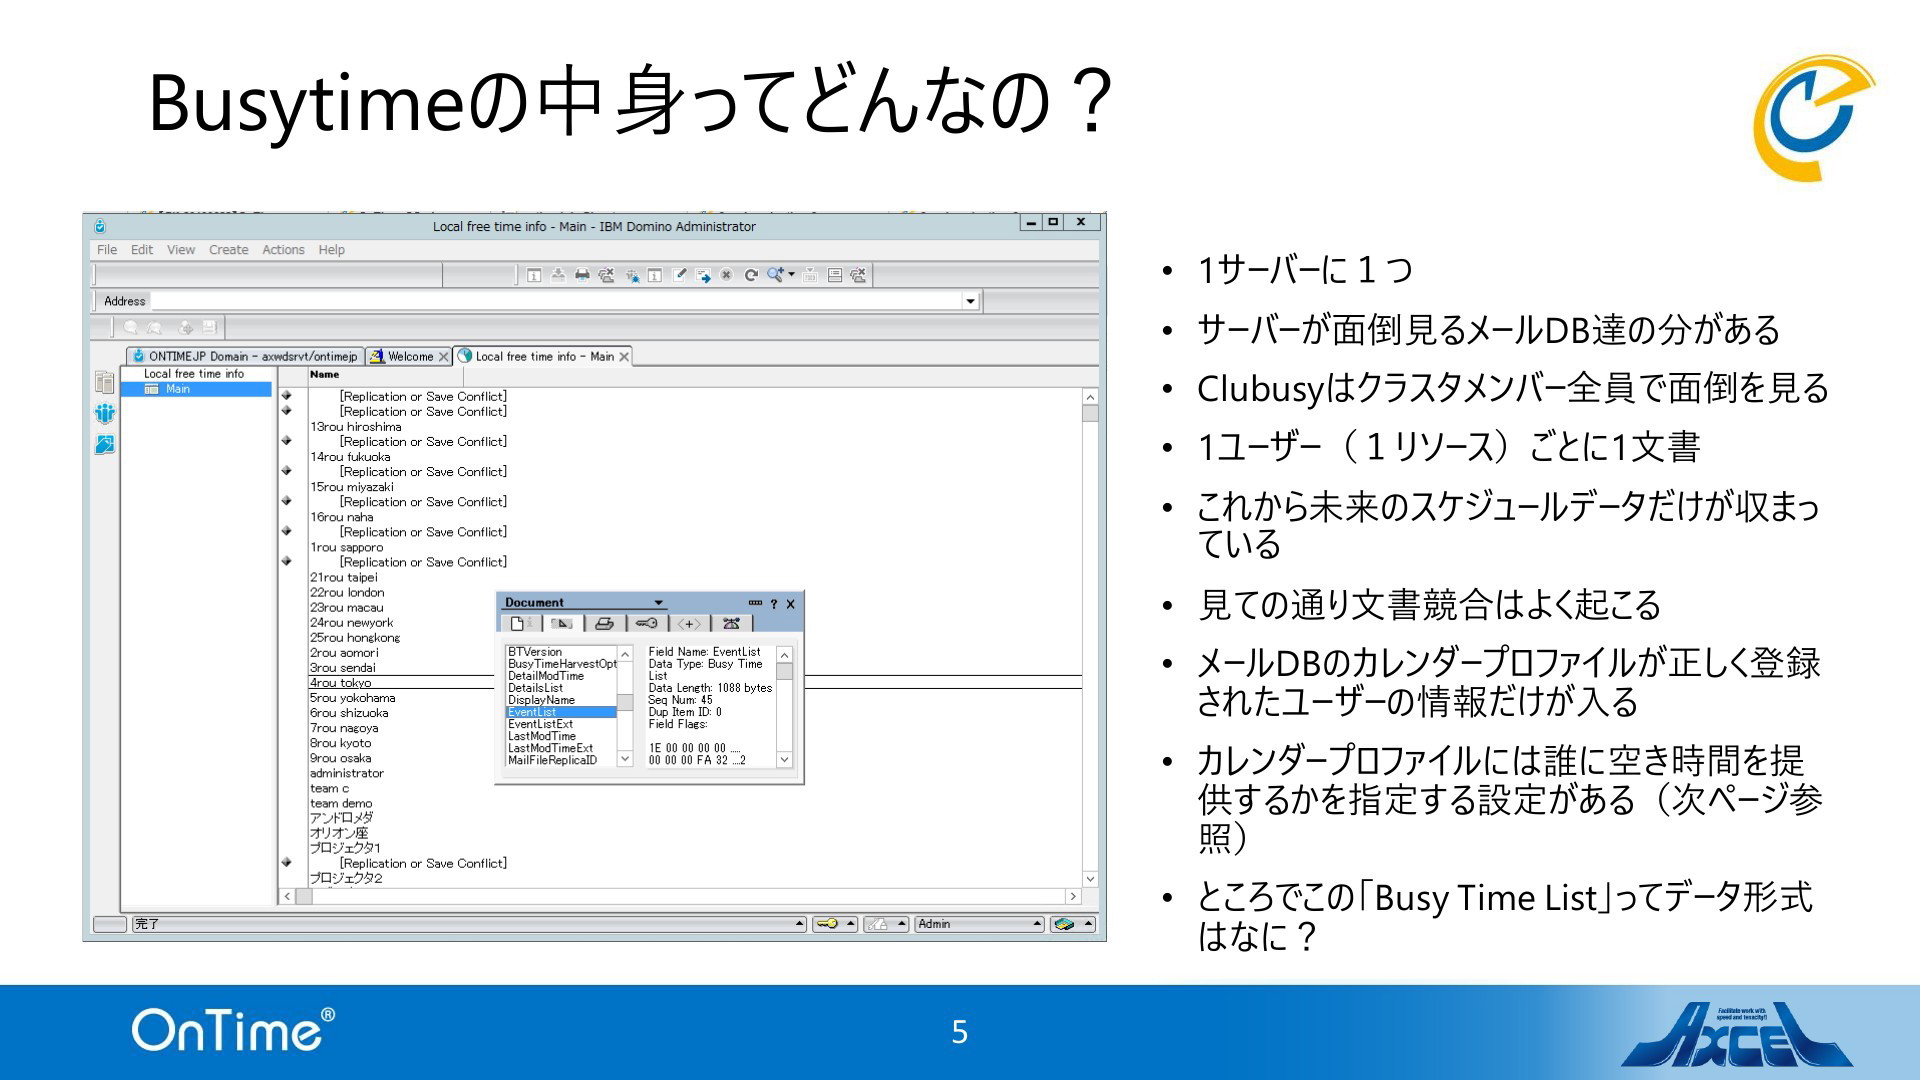The height and width of the screenshot is (1080, 1920).
Task: Click field details scroll down arrow
Action: click(x=785, y=760)
